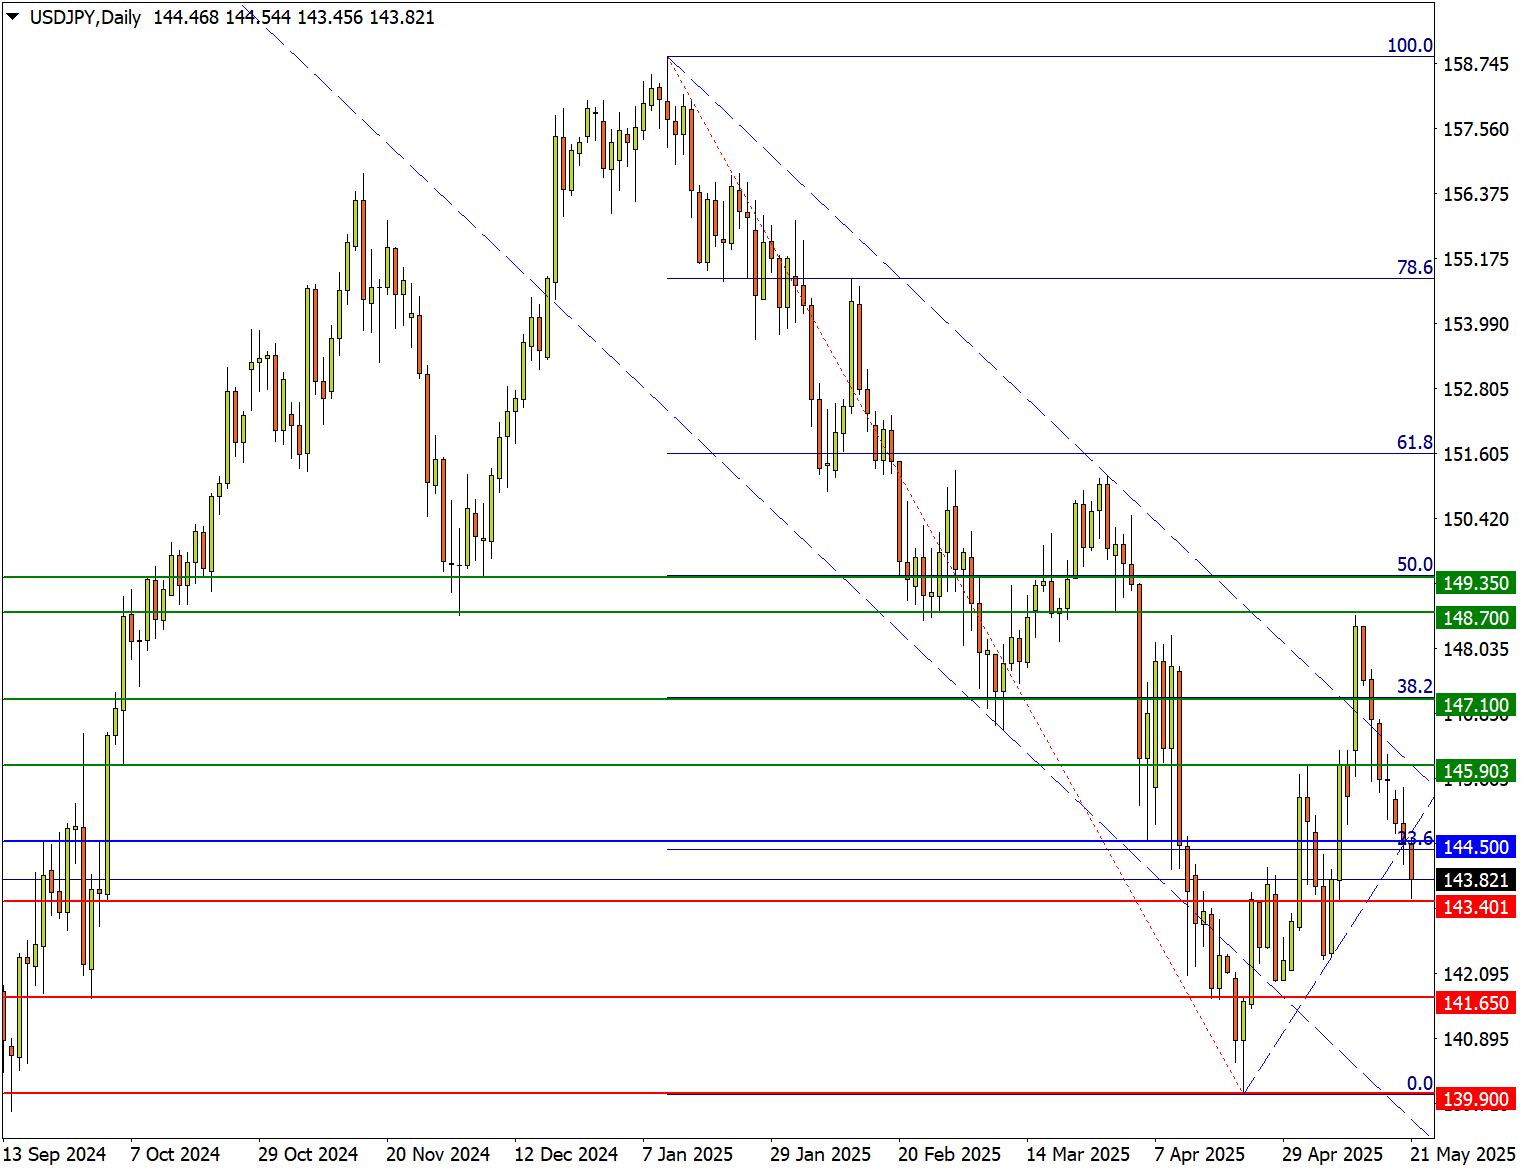Click the red 143.401 price tag

(1475, 907)
